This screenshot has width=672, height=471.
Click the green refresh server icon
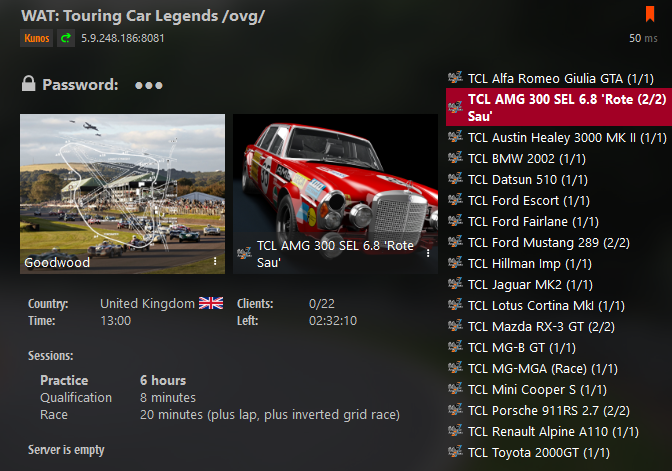click(x=66, y=38)
